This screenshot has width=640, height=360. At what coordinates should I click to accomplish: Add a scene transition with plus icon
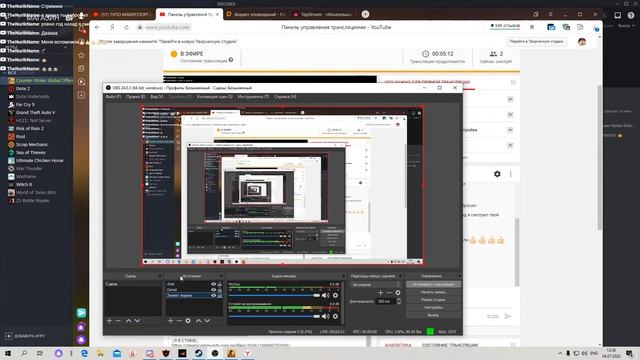pyautogui.click(x=380, y=293)
